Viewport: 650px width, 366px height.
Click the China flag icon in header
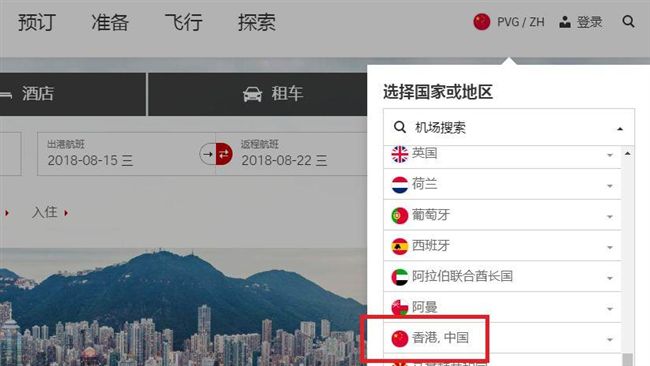pyautogui.click(x=482, y=22)
